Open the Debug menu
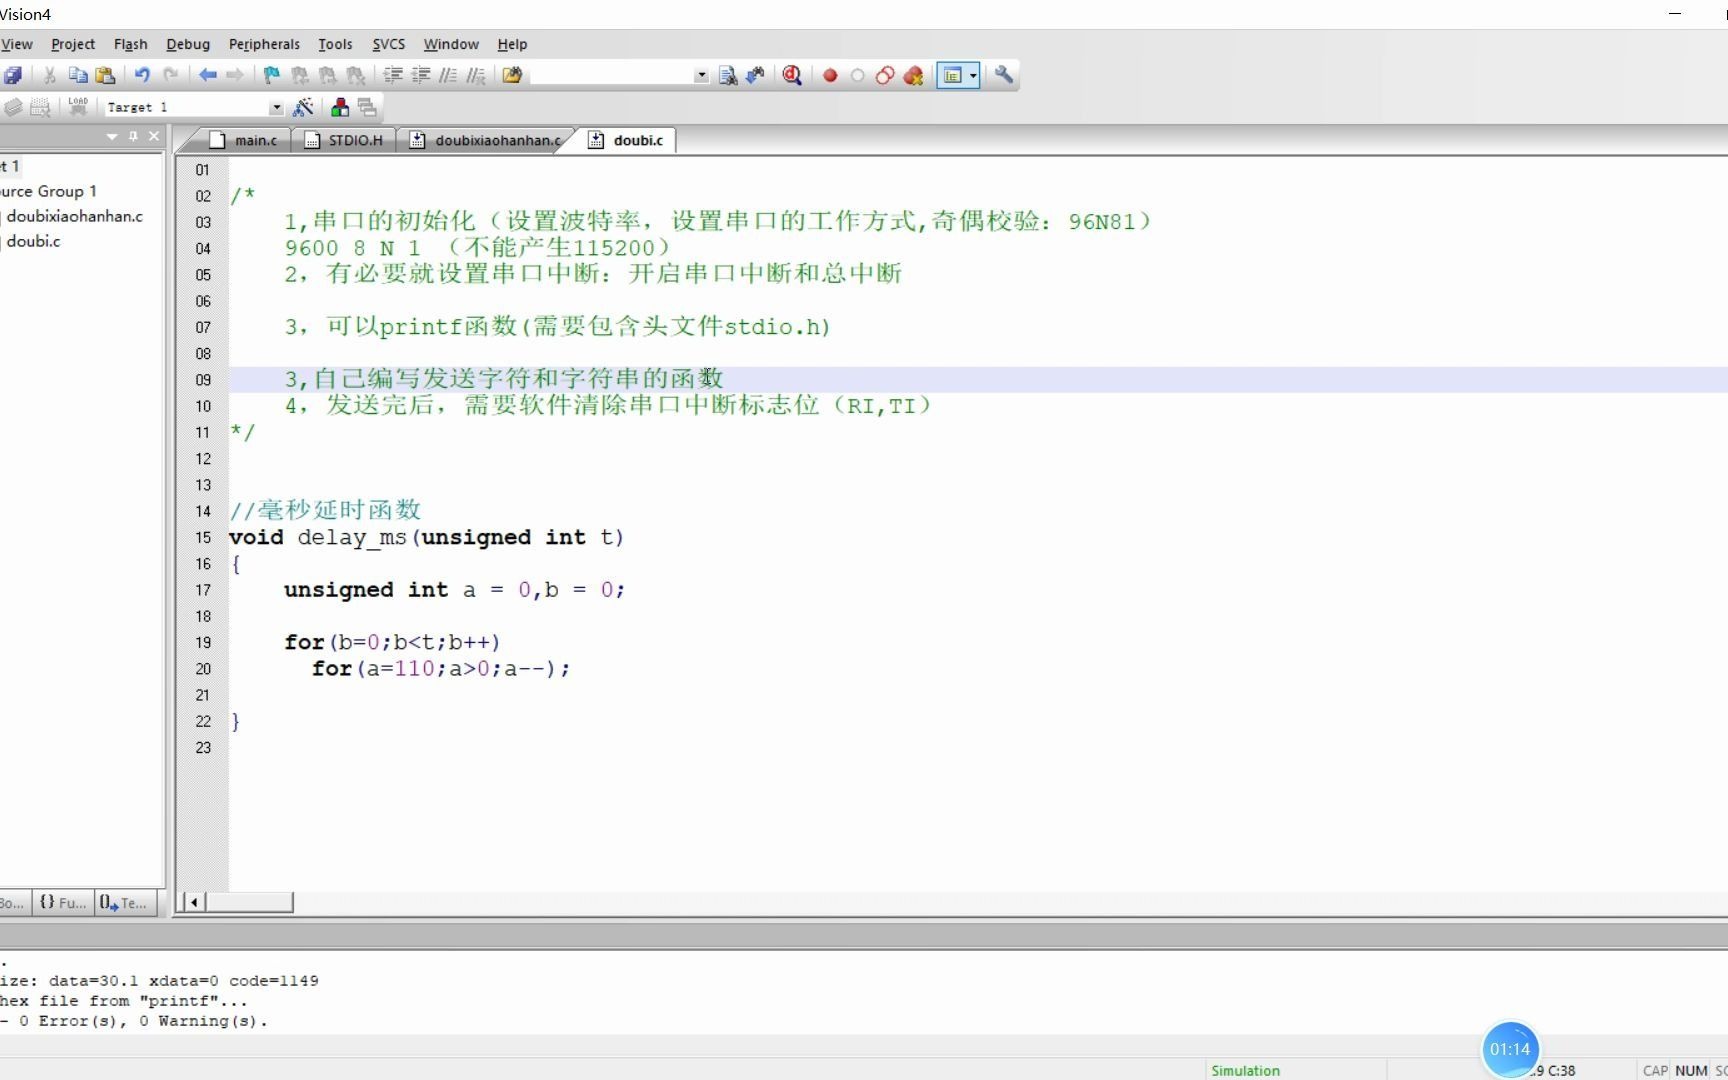 (188, 44)
